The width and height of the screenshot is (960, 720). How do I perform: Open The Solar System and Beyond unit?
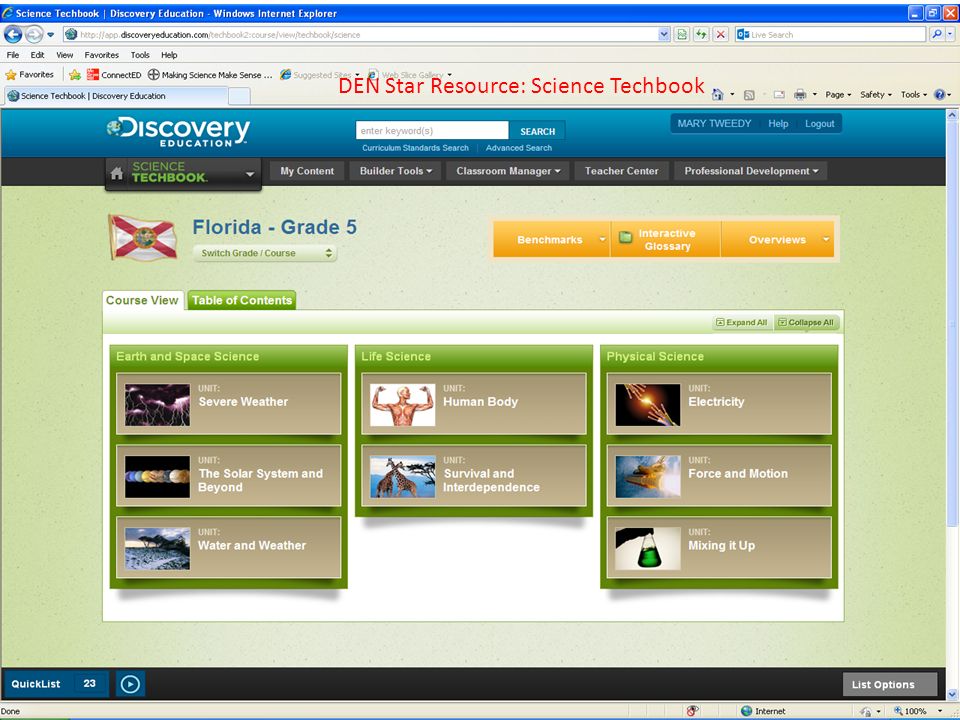(228, 476)
